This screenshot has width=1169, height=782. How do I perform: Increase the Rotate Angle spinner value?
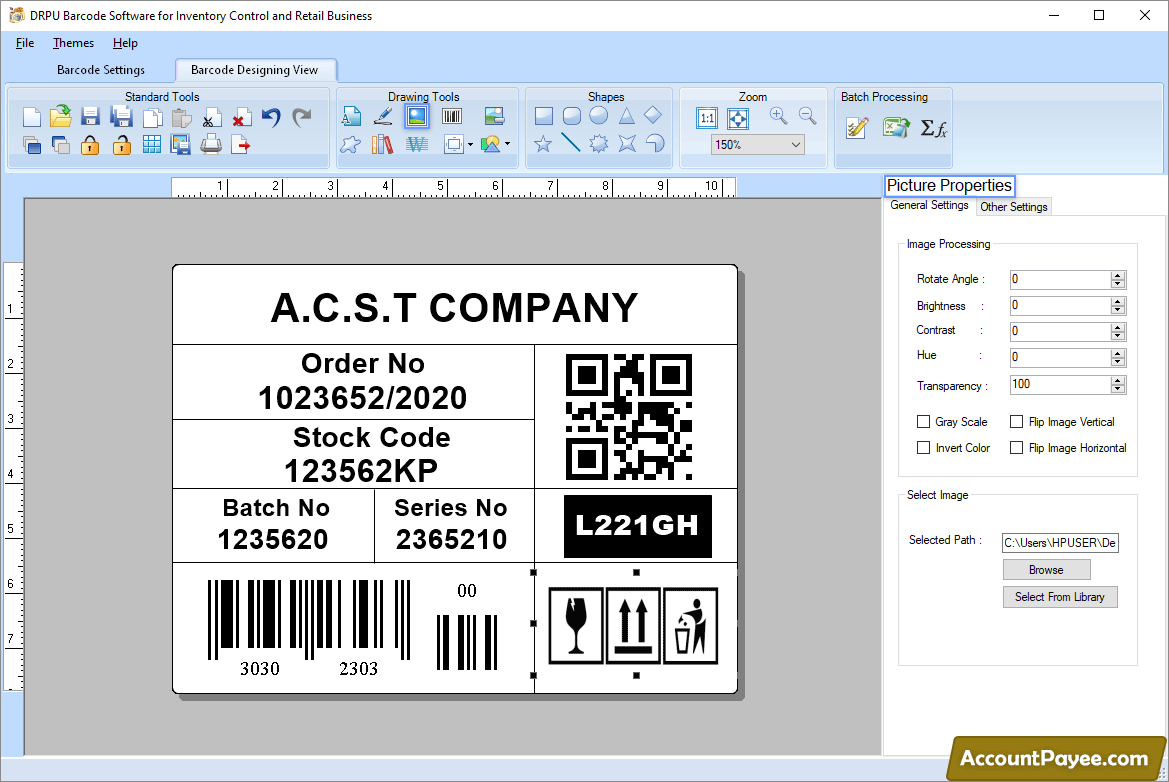(x=1118, y=275)
